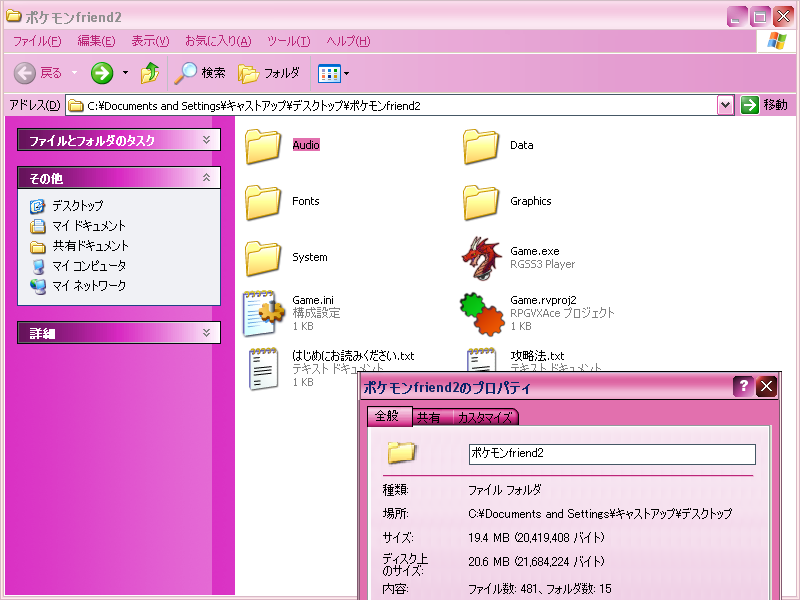800x600 pixels.
Task: Switch to the 共有 tab in properties
Action: tap(428, 417)
